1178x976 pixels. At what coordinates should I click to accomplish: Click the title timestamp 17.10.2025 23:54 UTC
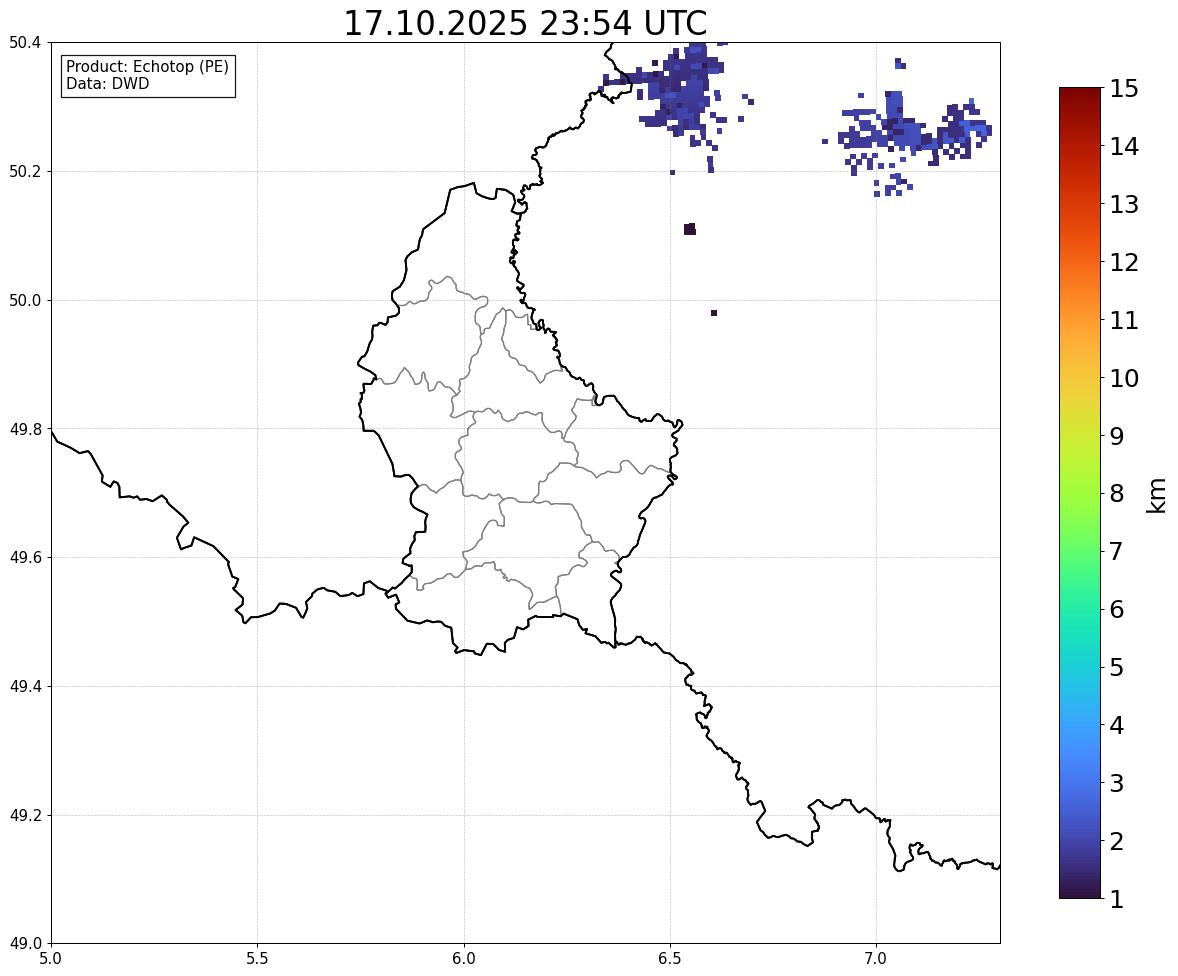tap(525, 23)
